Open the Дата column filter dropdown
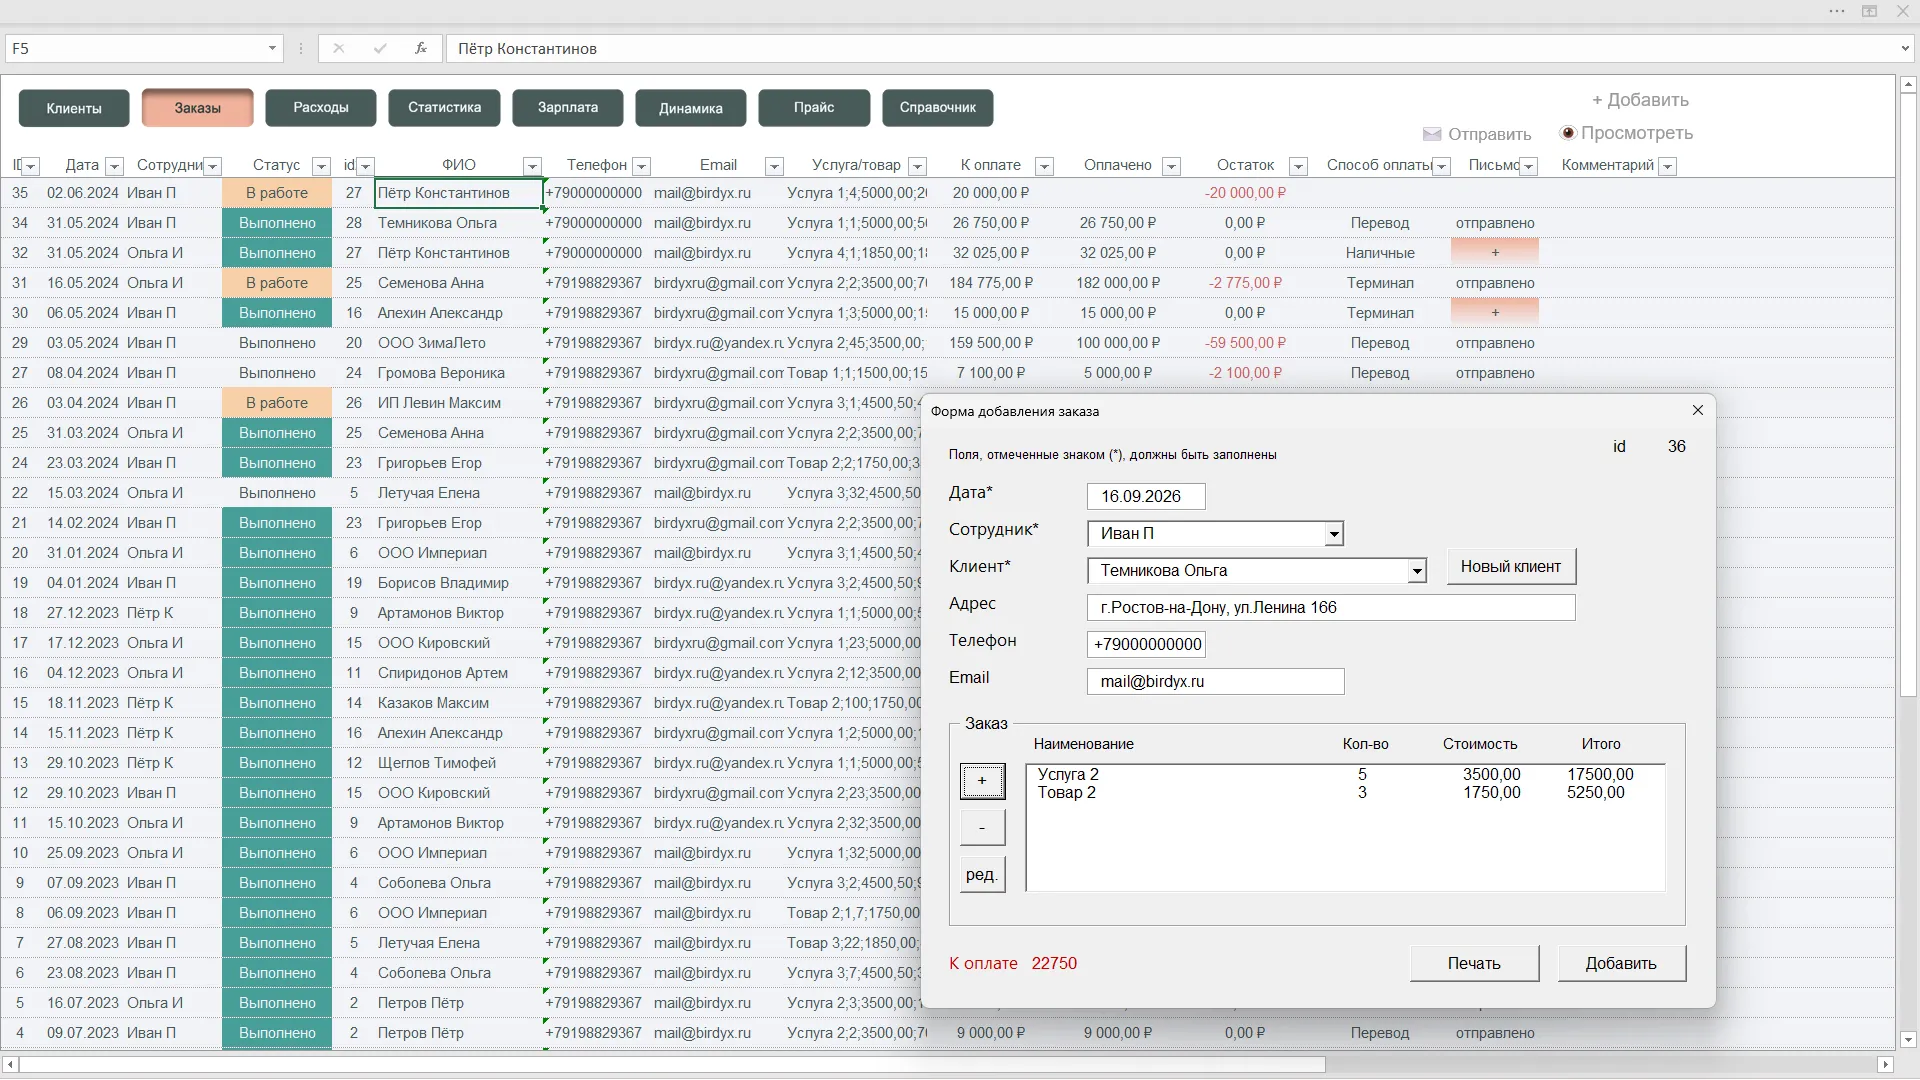 point(114,166)
